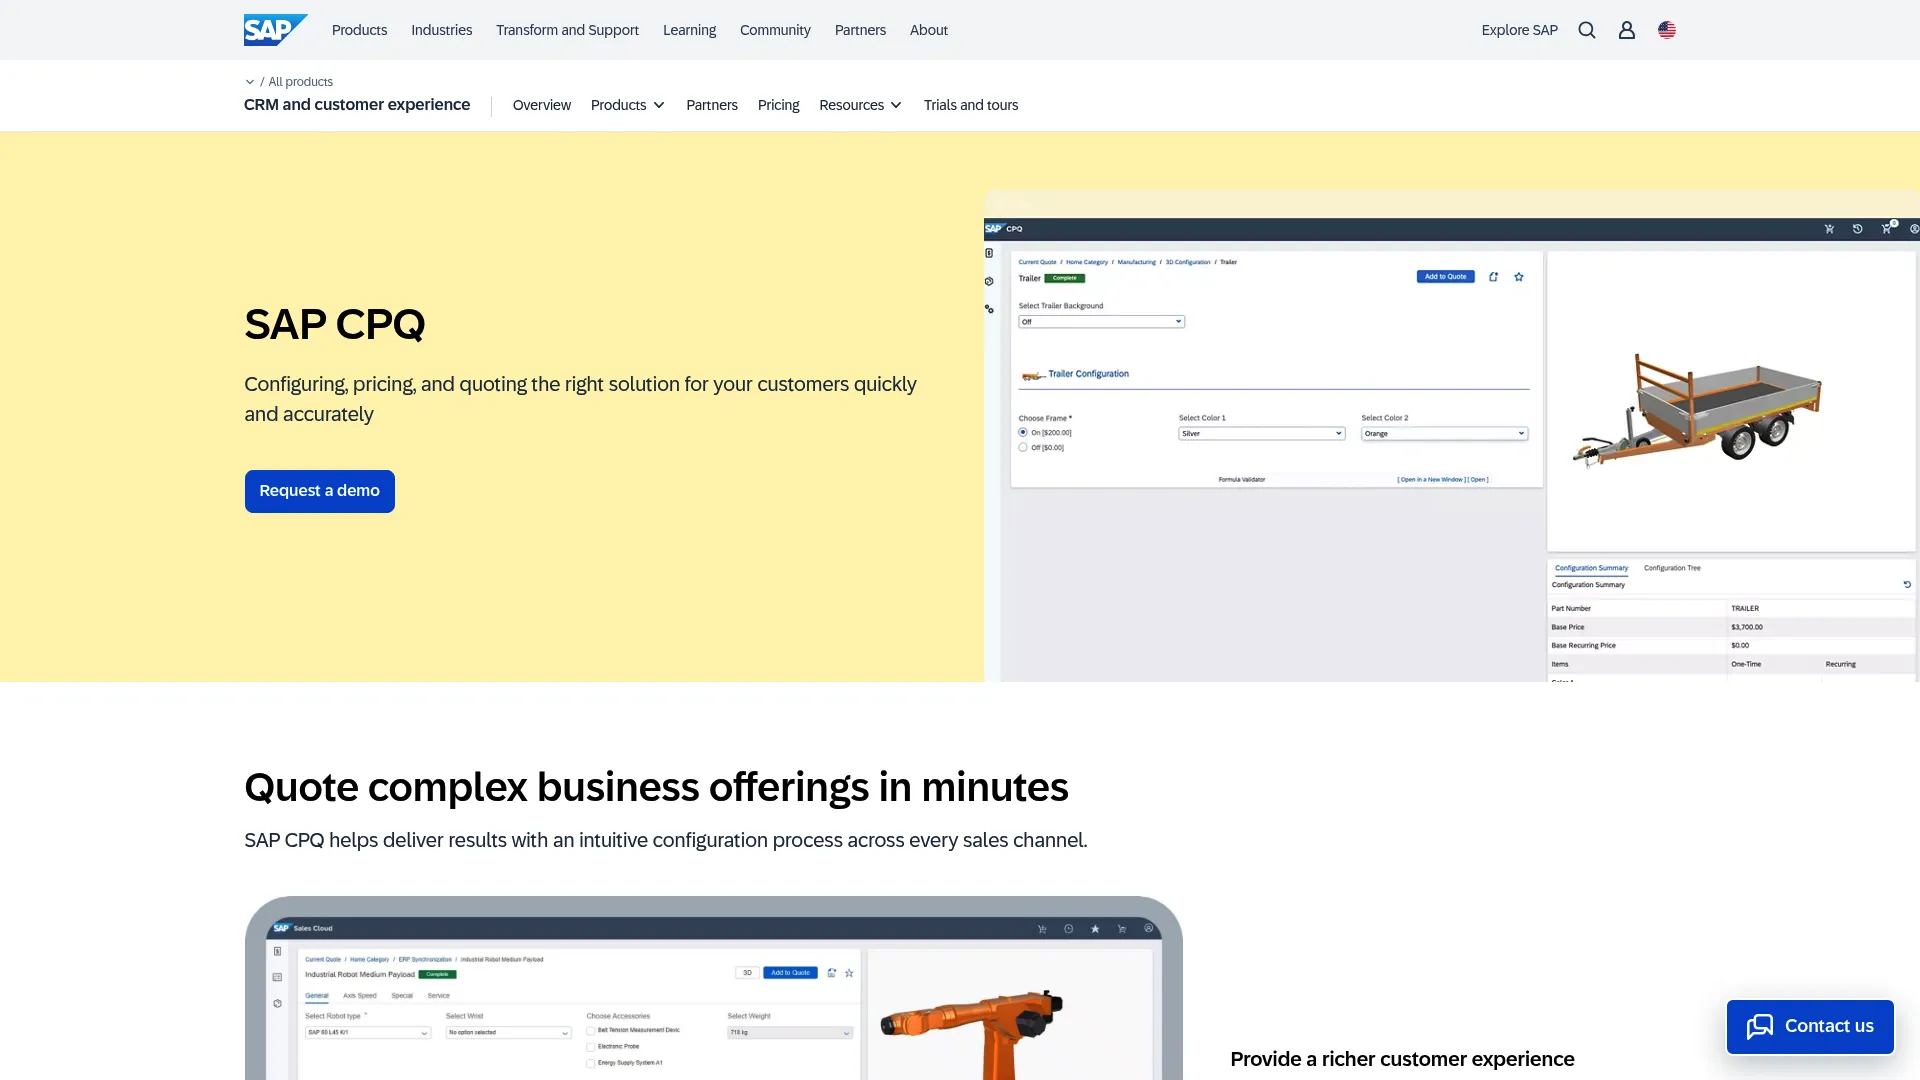Click the All products breadcrumb link

pos(300,82)
